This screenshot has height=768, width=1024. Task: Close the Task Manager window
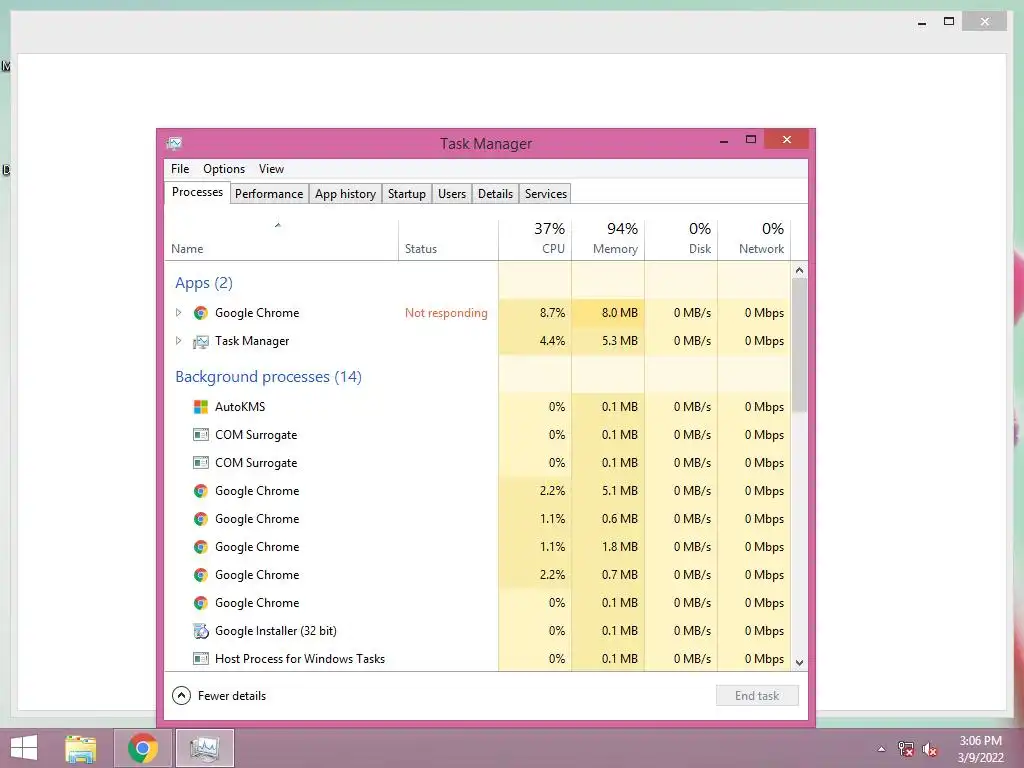(786, 139)
